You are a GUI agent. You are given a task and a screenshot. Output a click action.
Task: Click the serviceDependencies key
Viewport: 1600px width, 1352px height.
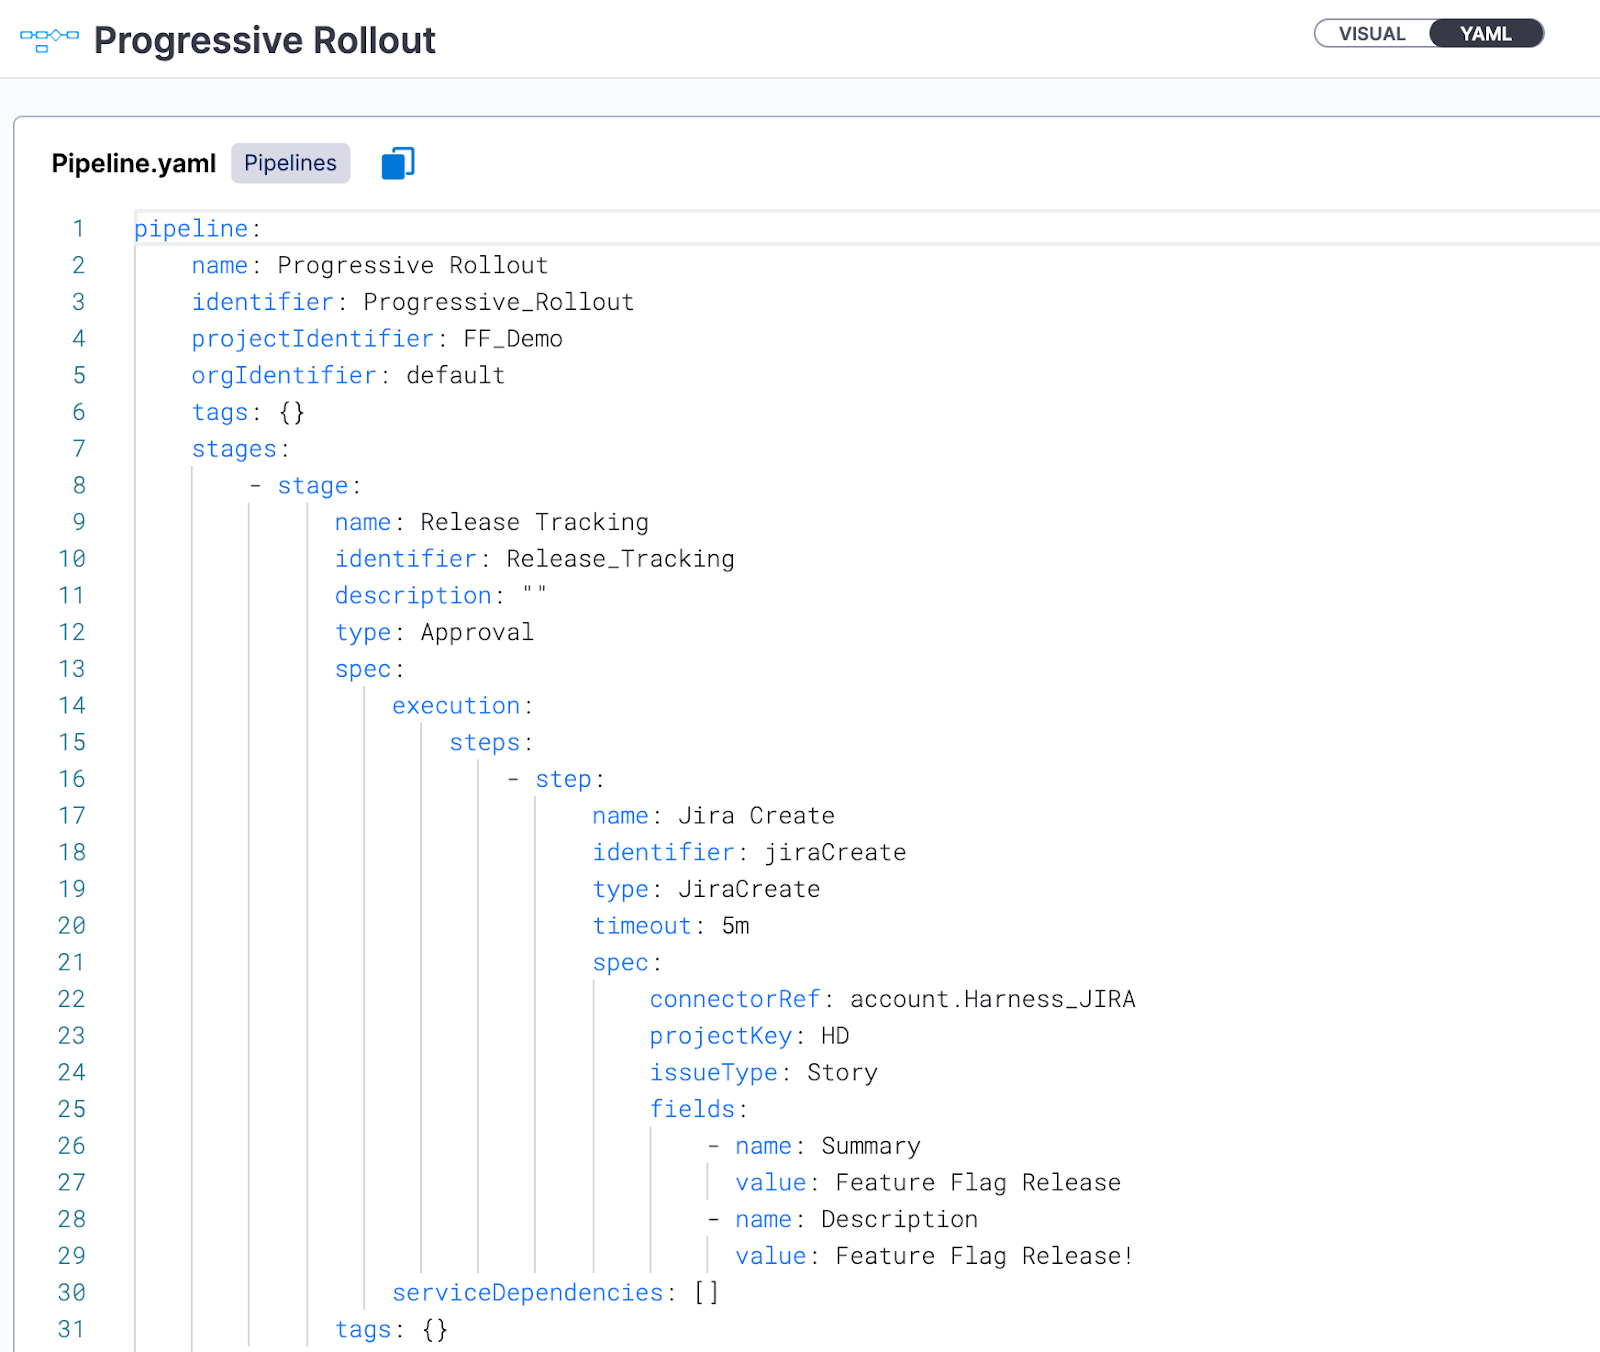click(x=528, y=1292)
